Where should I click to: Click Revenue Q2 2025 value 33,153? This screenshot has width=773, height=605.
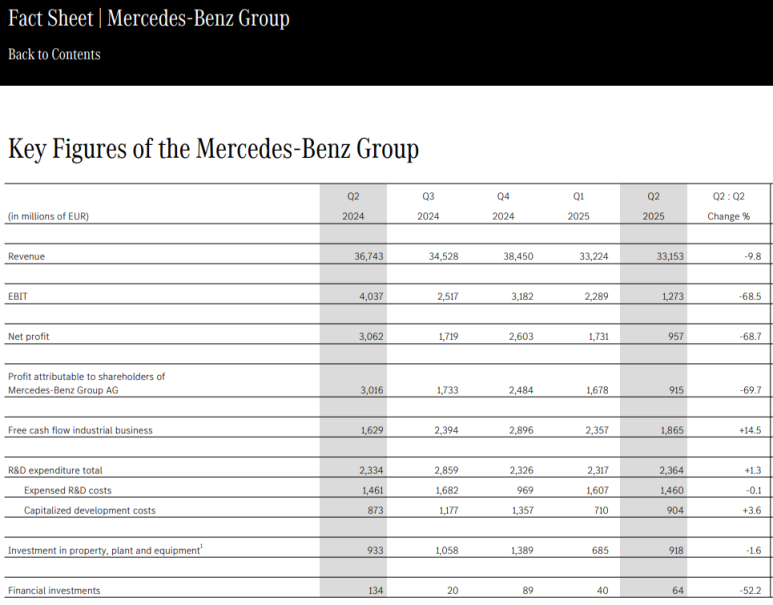(669, 256)
